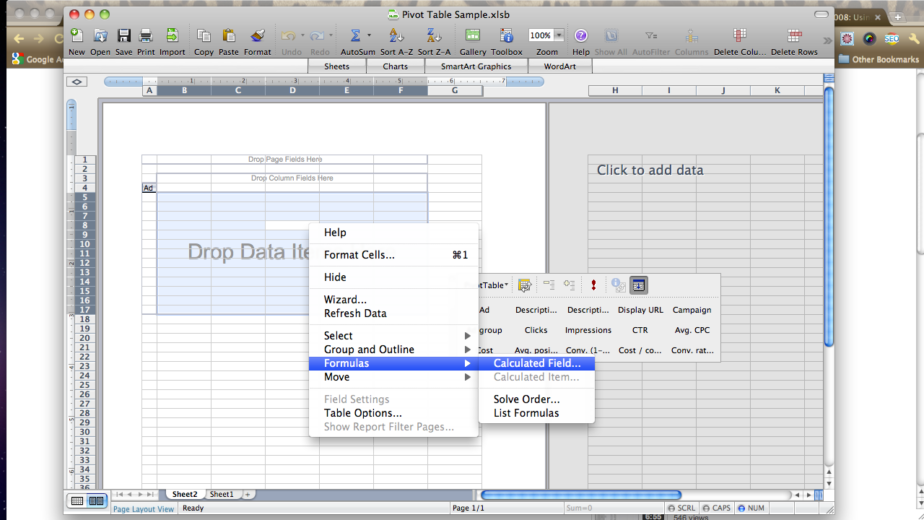This screenshot has width=924, height=520.
Task: Click the Print toolbar icon
Action: (146, 36)
